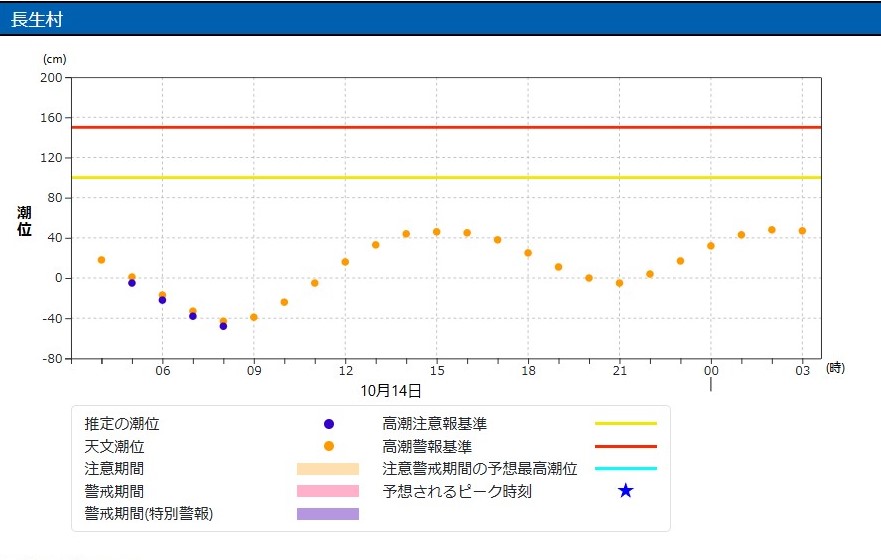
Task: Click the red warning threshold line on chart
Action: (x=446, y=128)
